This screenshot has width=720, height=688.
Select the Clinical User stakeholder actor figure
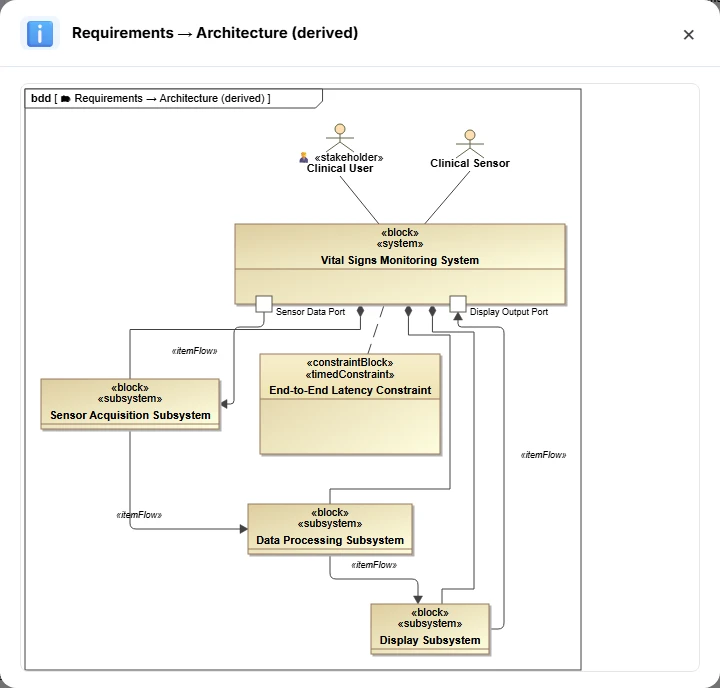[x=340, y=137]
